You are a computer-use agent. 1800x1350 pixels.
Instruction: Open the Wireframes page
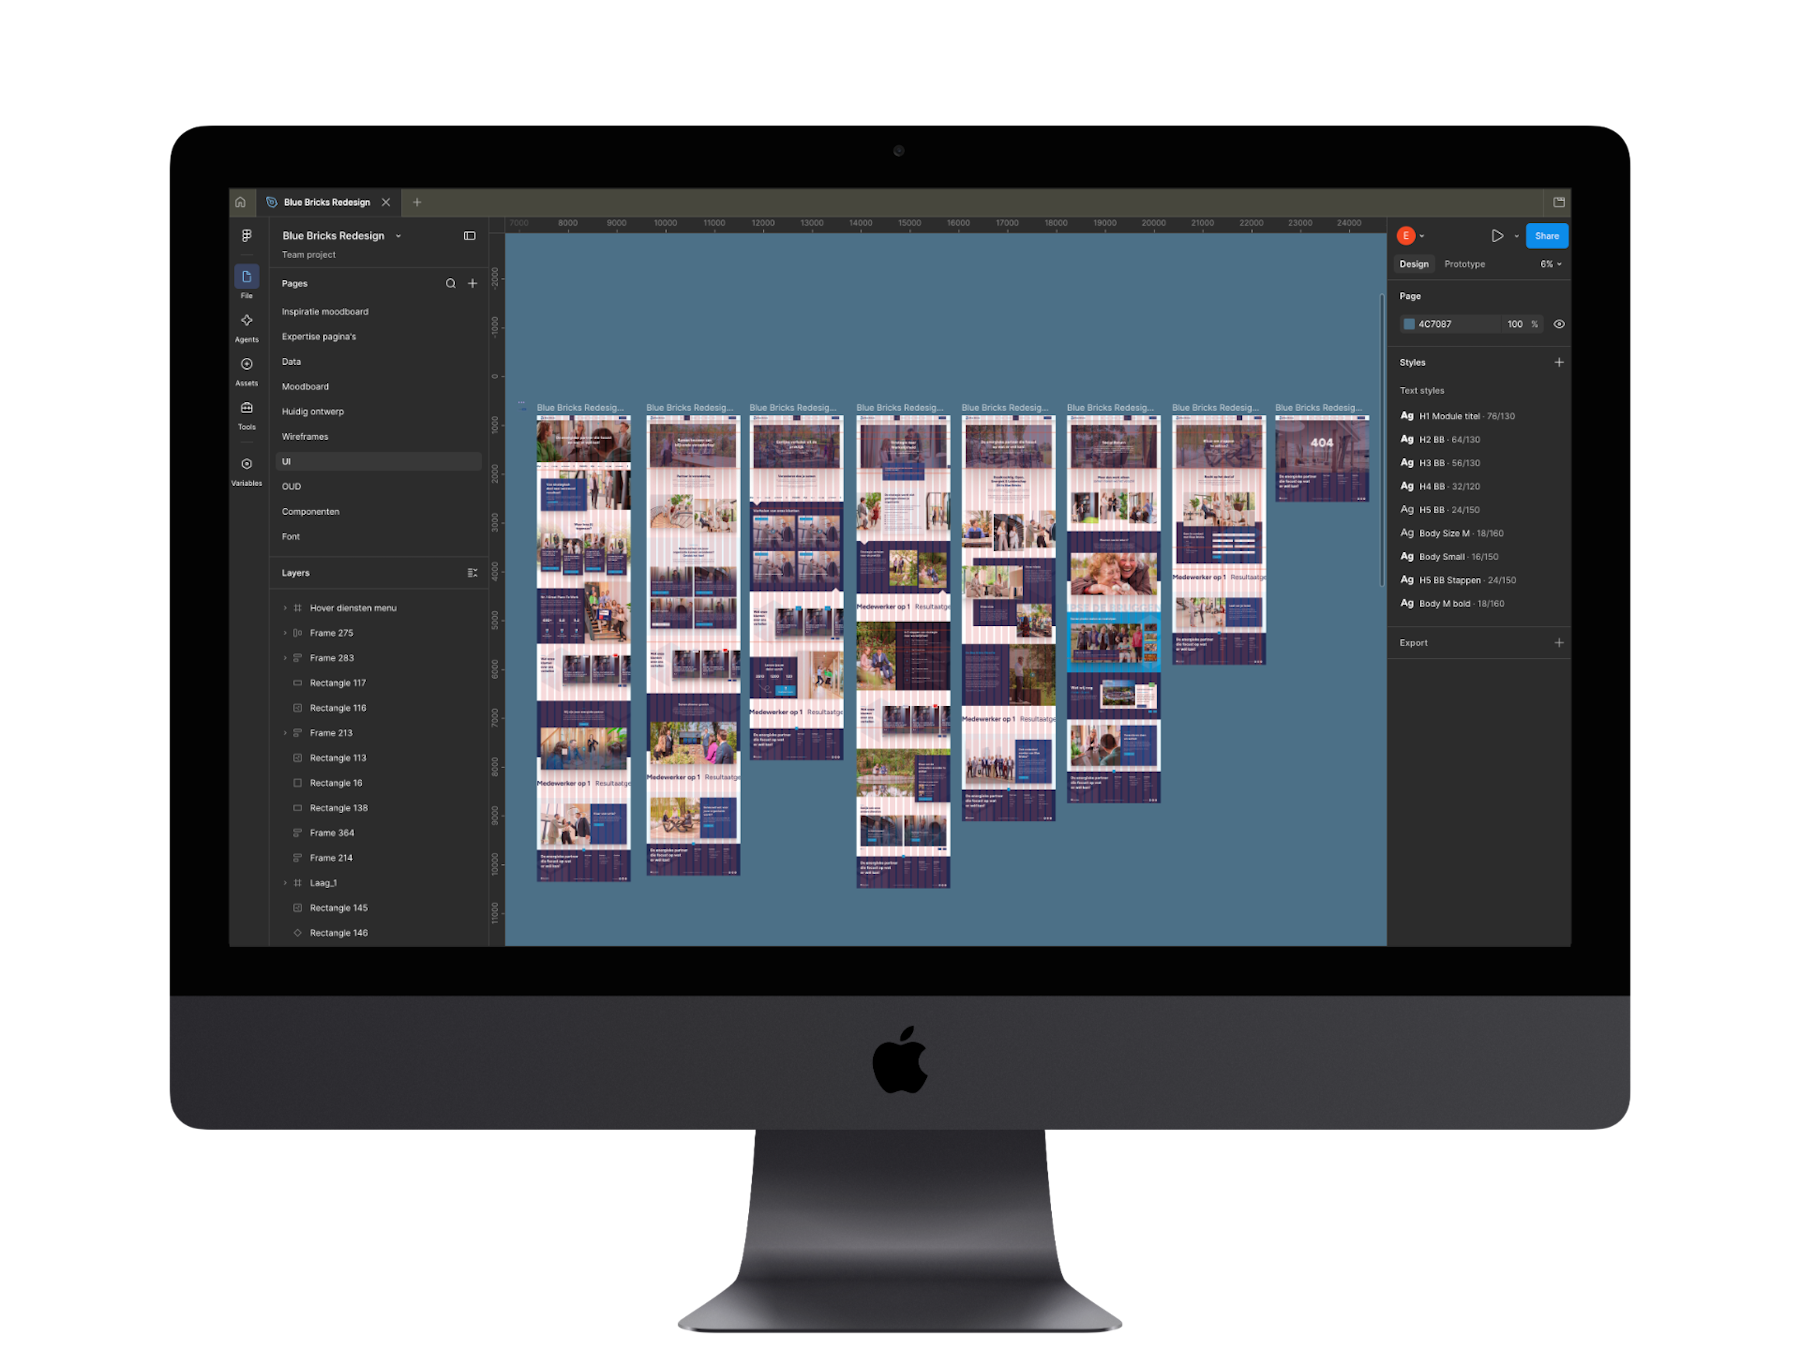(305, 437)
